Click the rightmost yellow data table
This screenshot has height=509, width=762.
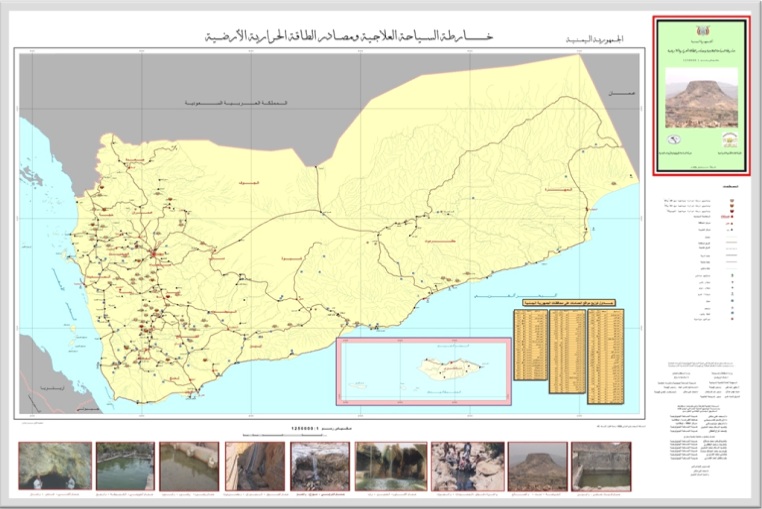pyautogui.click(x=605, y=343)
